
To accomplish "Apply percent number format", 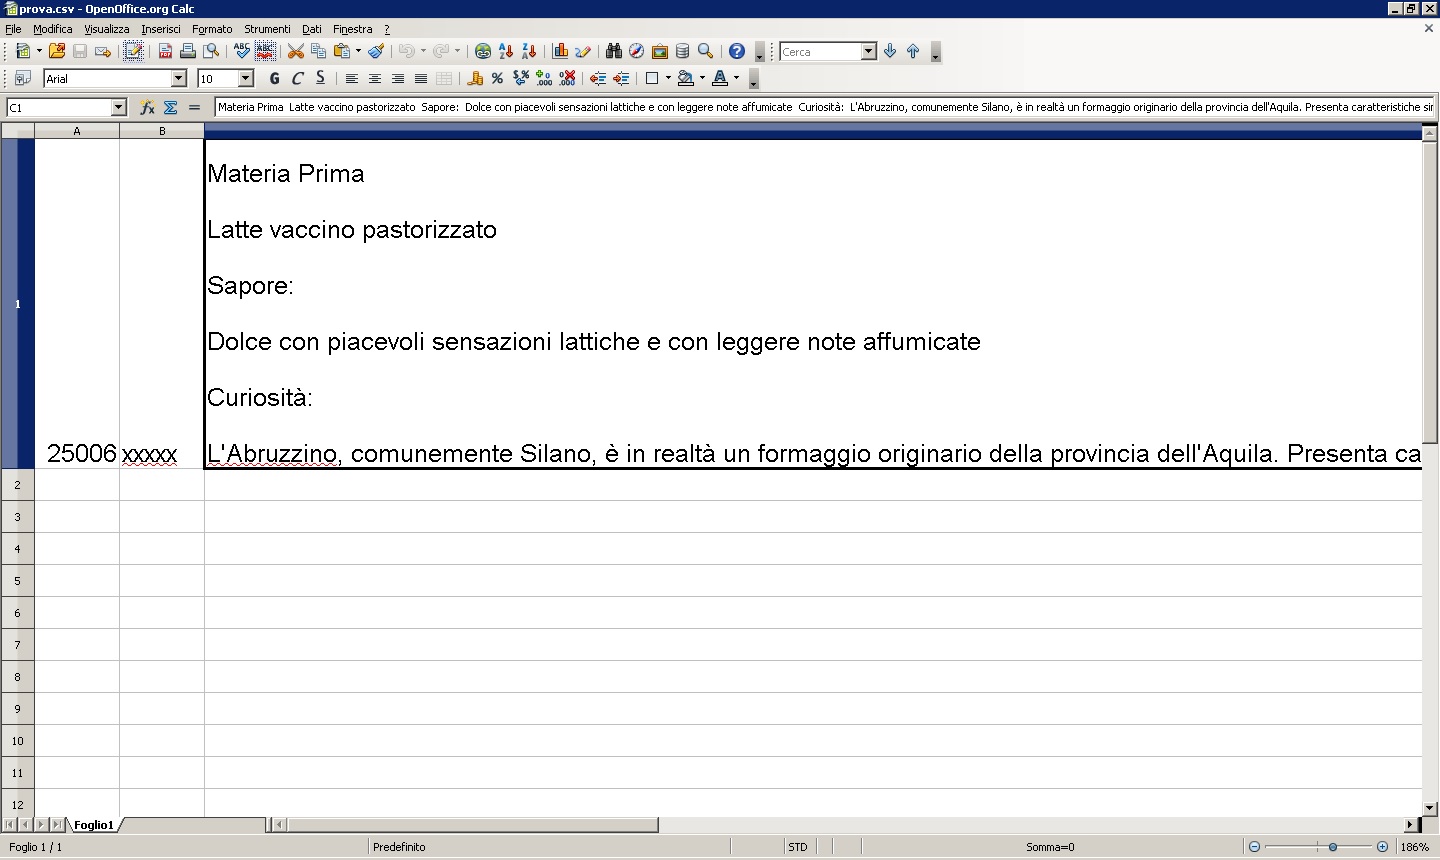I will (x=498, y=78).
